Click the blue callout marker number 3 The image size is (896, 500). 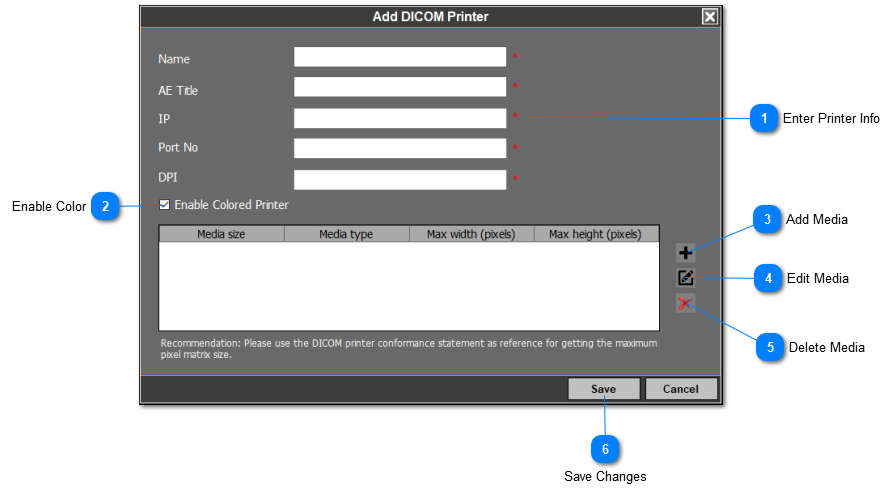[x=767, y=220]
